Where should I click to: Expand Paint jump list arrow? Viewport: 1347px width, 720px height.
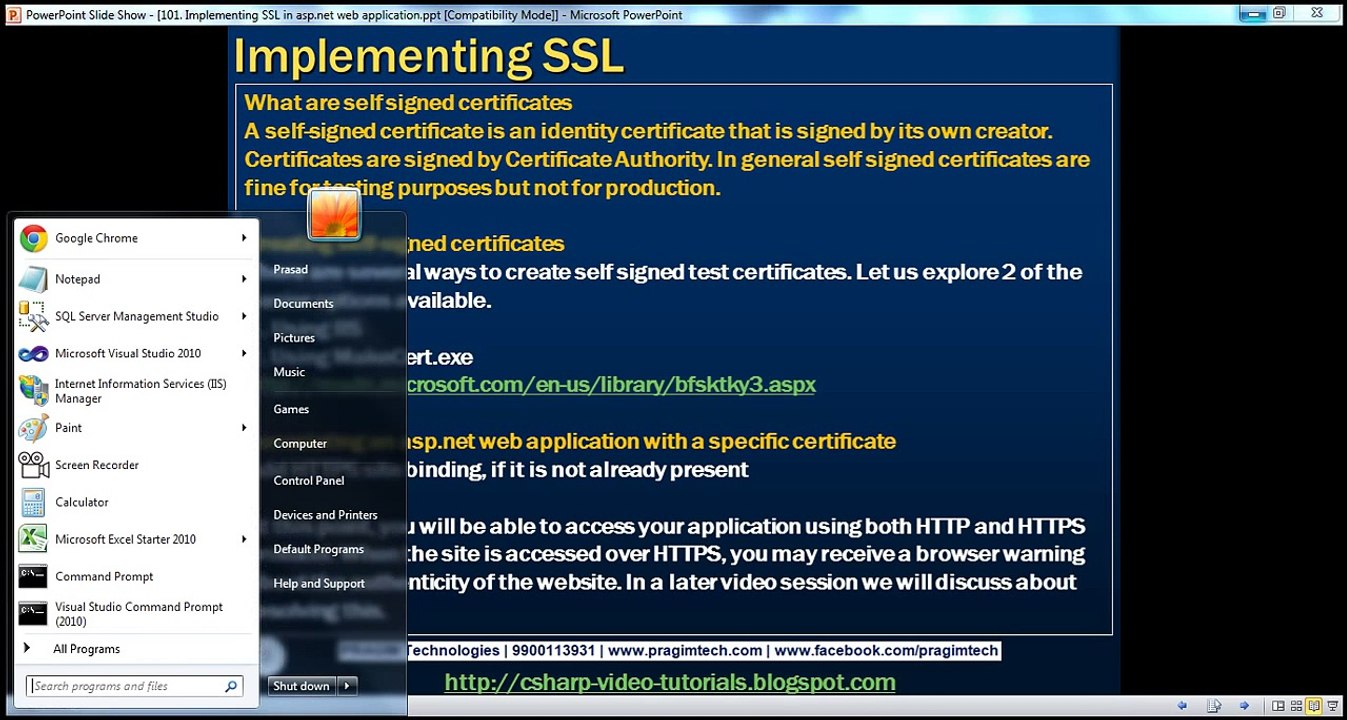click(244, 428)
